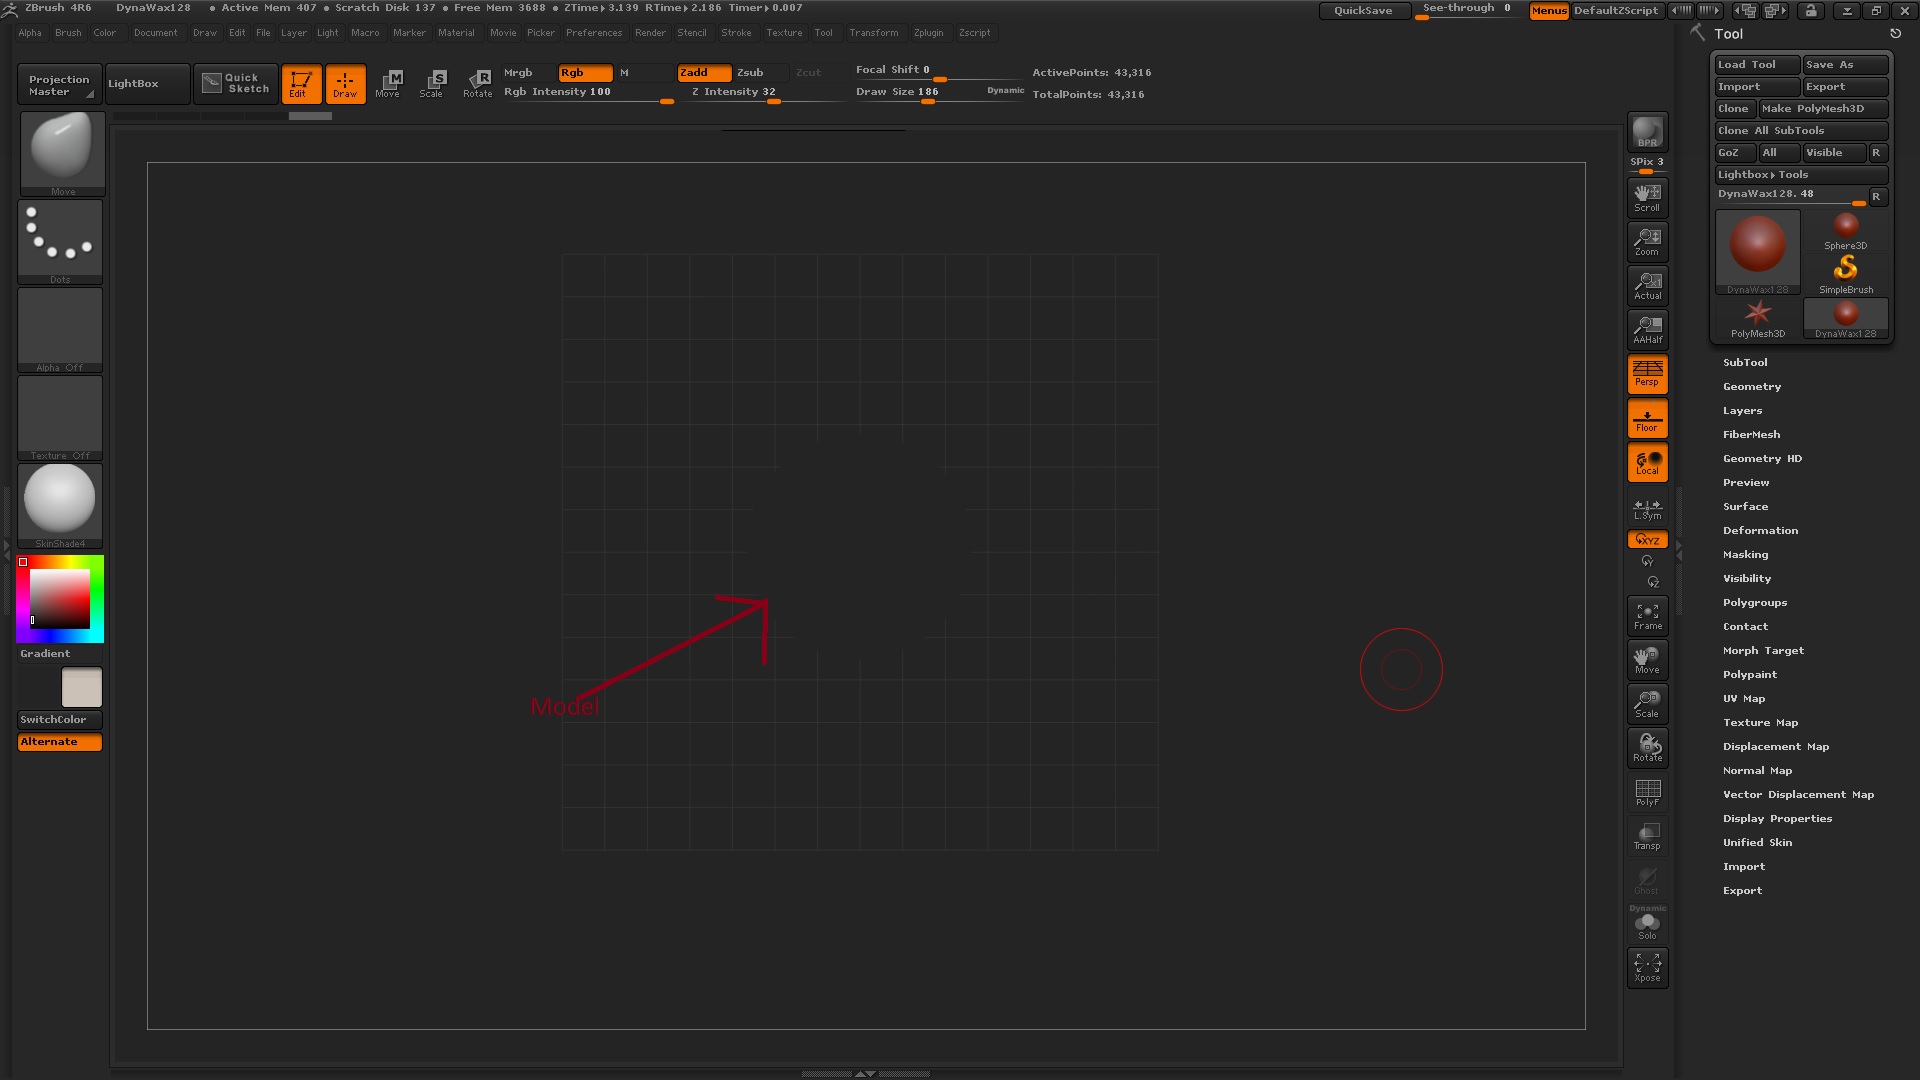
Task: Open the Xpose tool icon
Action: pos(1647,967)
